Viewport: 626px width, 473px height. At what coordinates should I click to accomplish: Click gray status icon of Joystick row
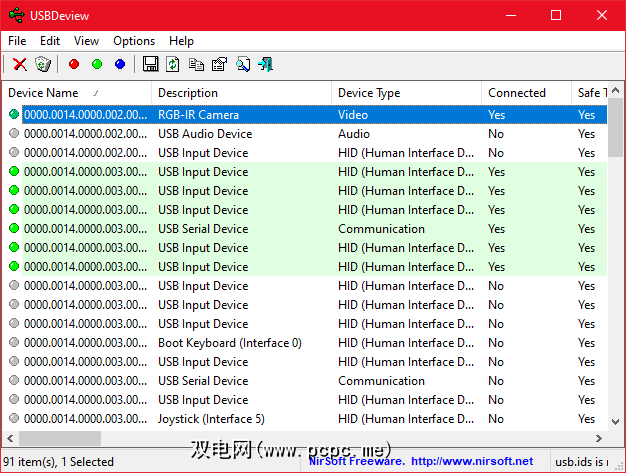tap(14, 418)
